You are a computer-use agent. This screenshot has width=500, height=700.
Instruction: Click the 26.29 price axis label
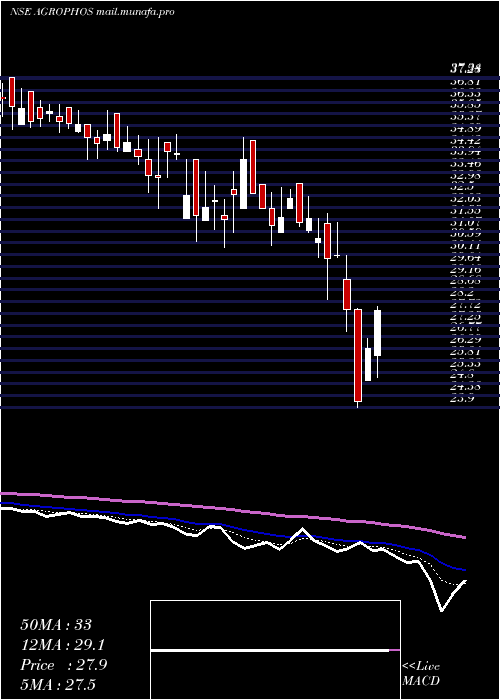(x=465, y=340)
